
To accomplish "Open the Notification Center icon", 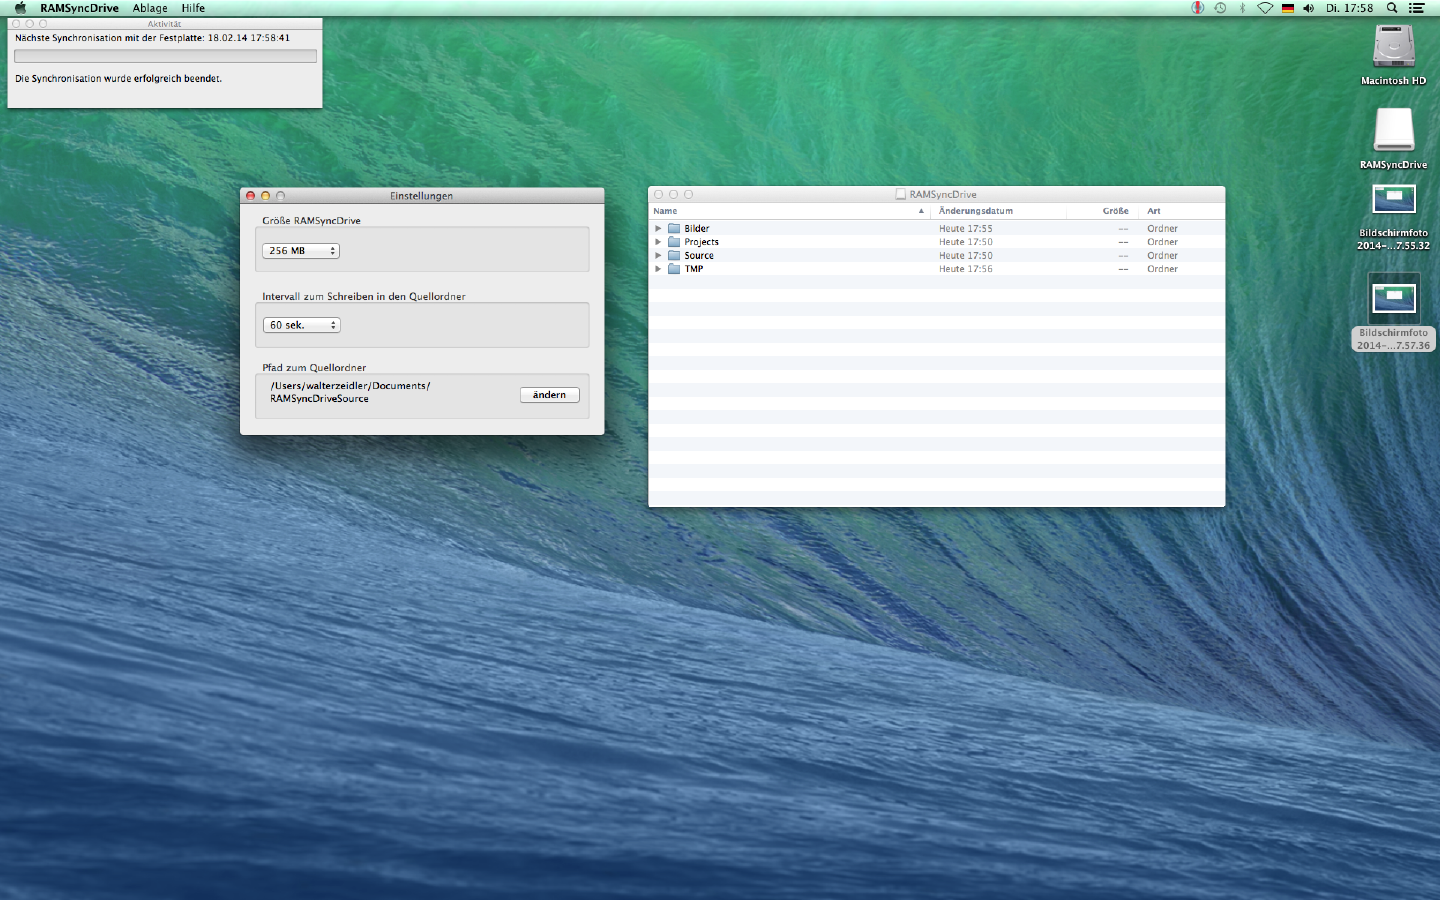I will pyautogui.click(x=1416, y=8).
